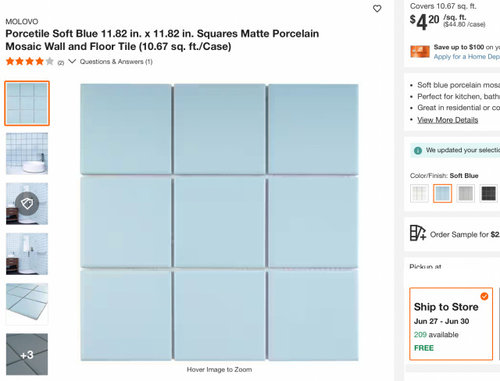Viewport: 500px width, 381px height.
Task: Click the order sample swatch icon
Action: (418, 233)
